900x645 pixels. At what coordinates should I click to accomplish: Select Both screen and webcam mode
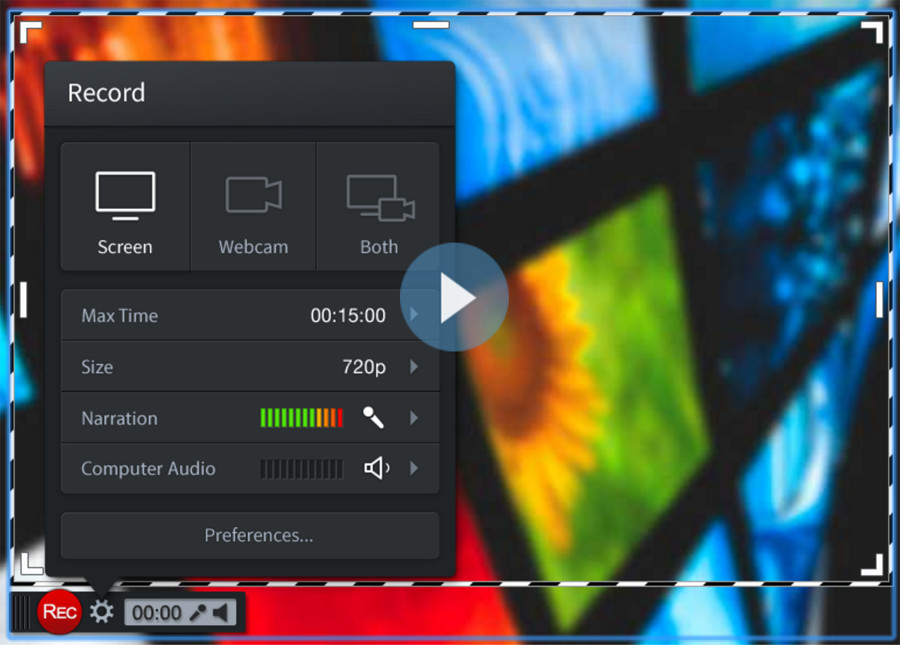[379, 207]
